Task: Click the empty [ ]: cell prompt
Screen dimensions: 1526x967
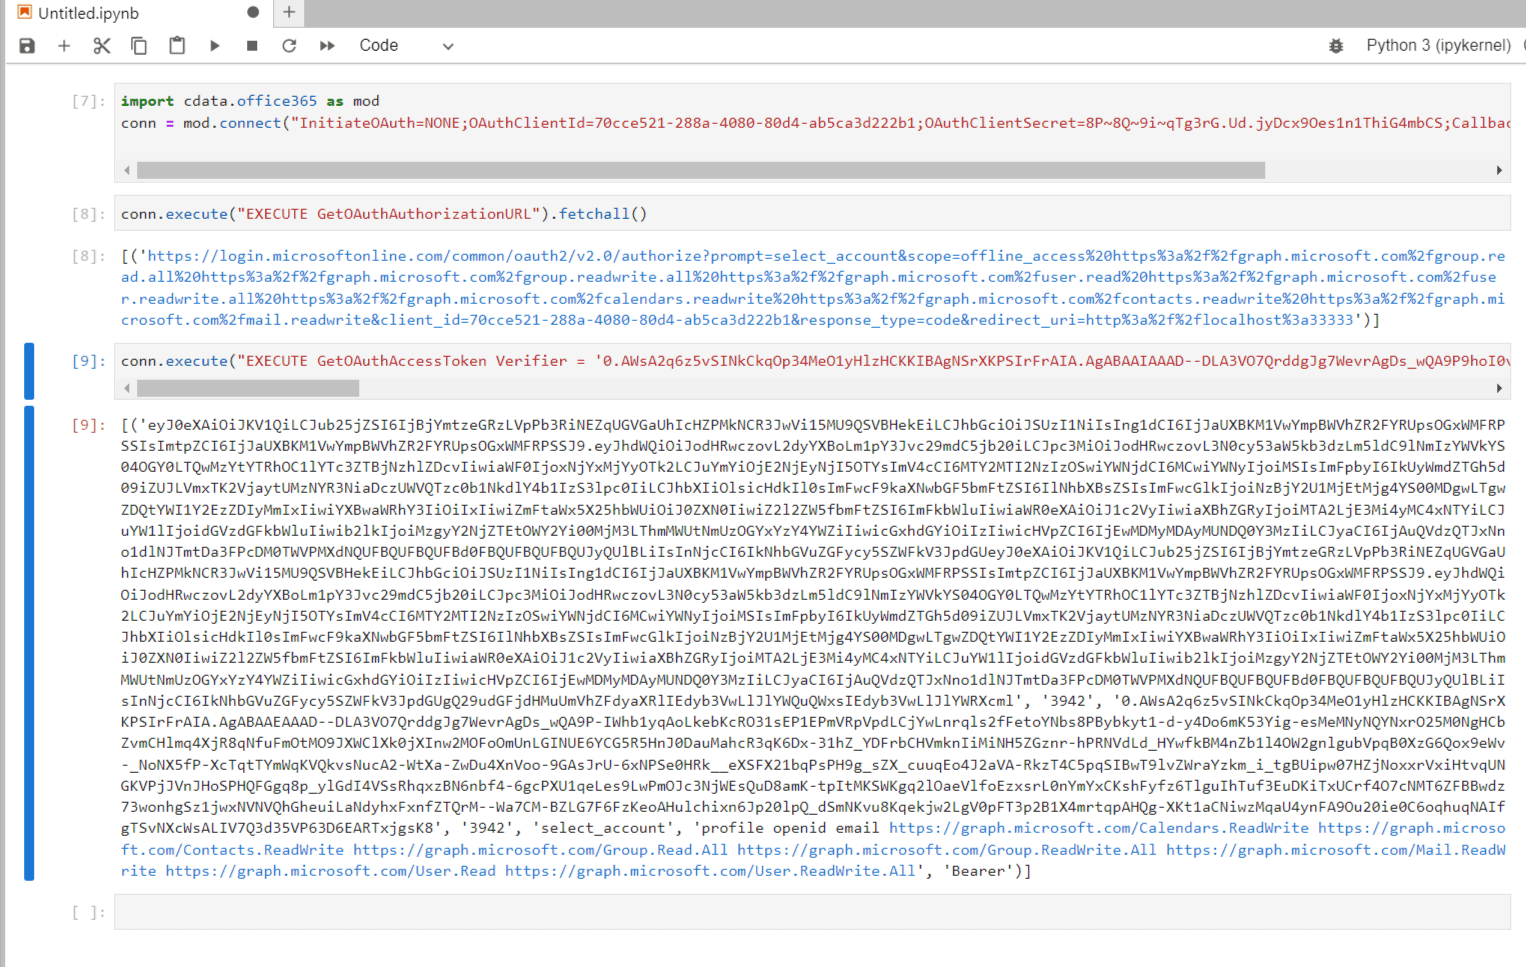Action: pyautogui.click(x=88, y=912)
